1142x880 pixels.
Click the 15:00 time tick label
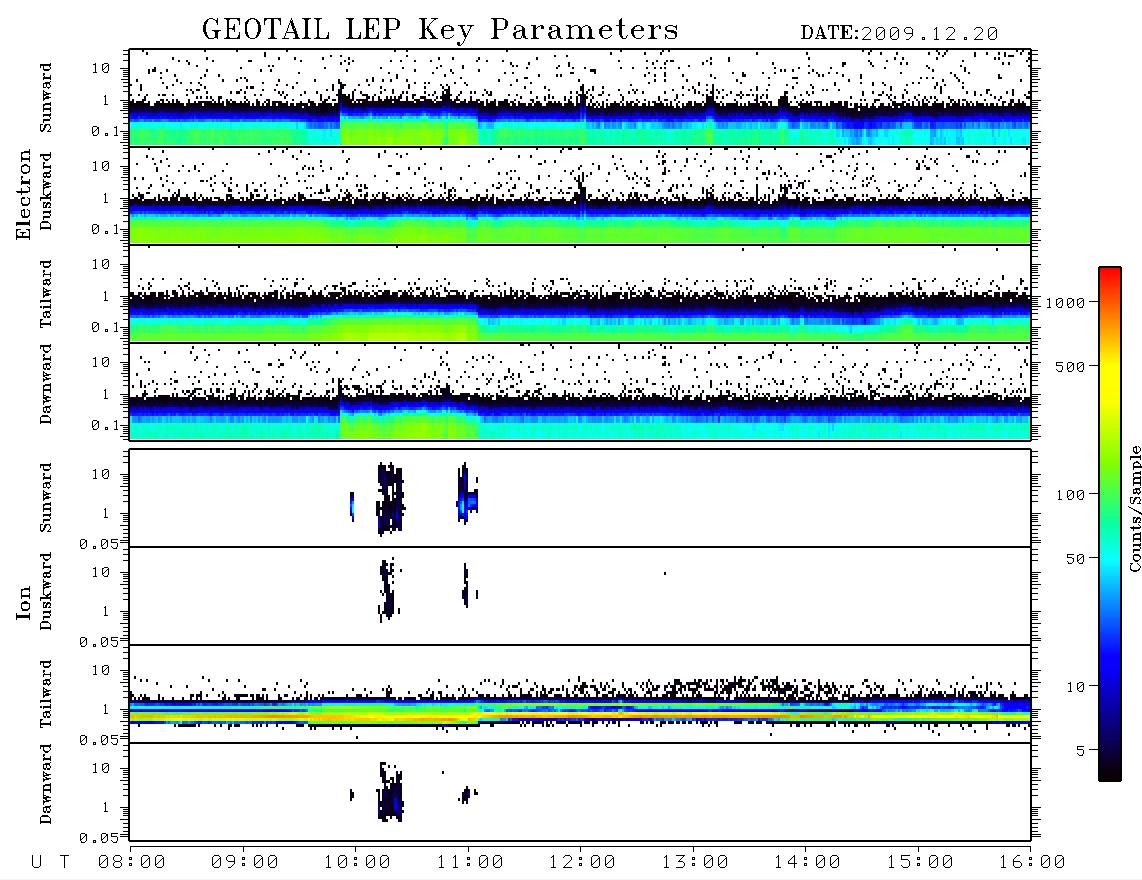click(x=920, y=863)
